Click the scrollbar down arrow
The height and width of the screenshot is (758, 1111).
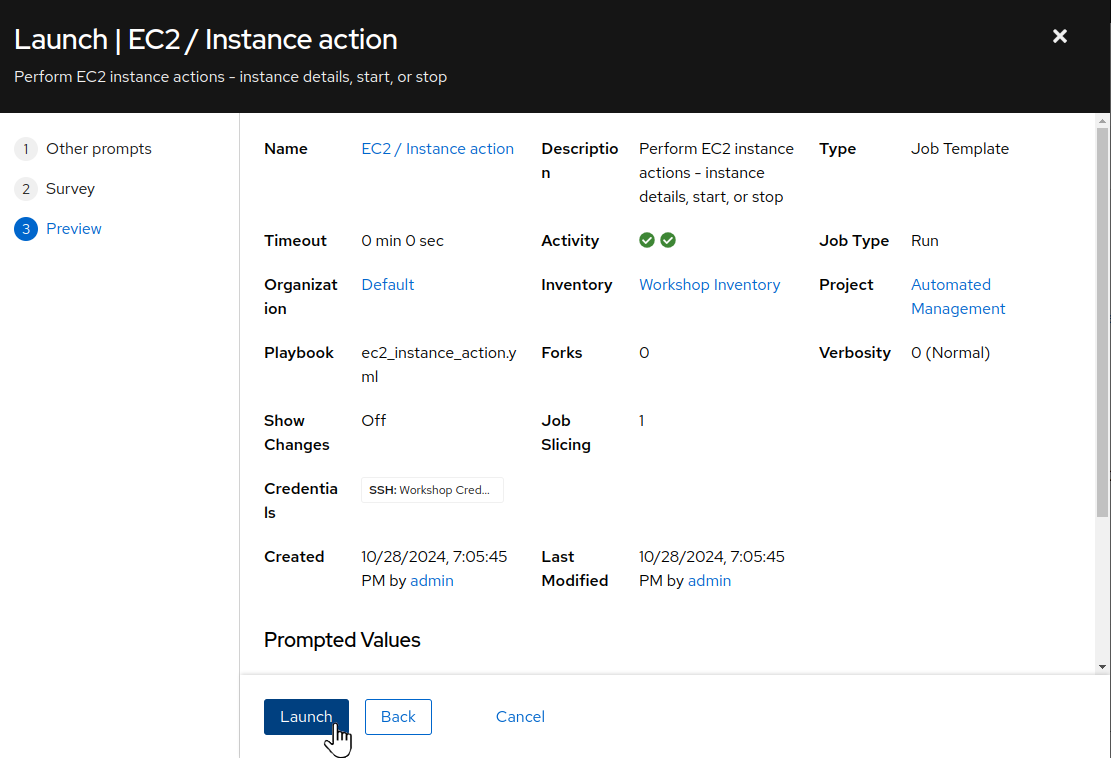coord(1102,667)
